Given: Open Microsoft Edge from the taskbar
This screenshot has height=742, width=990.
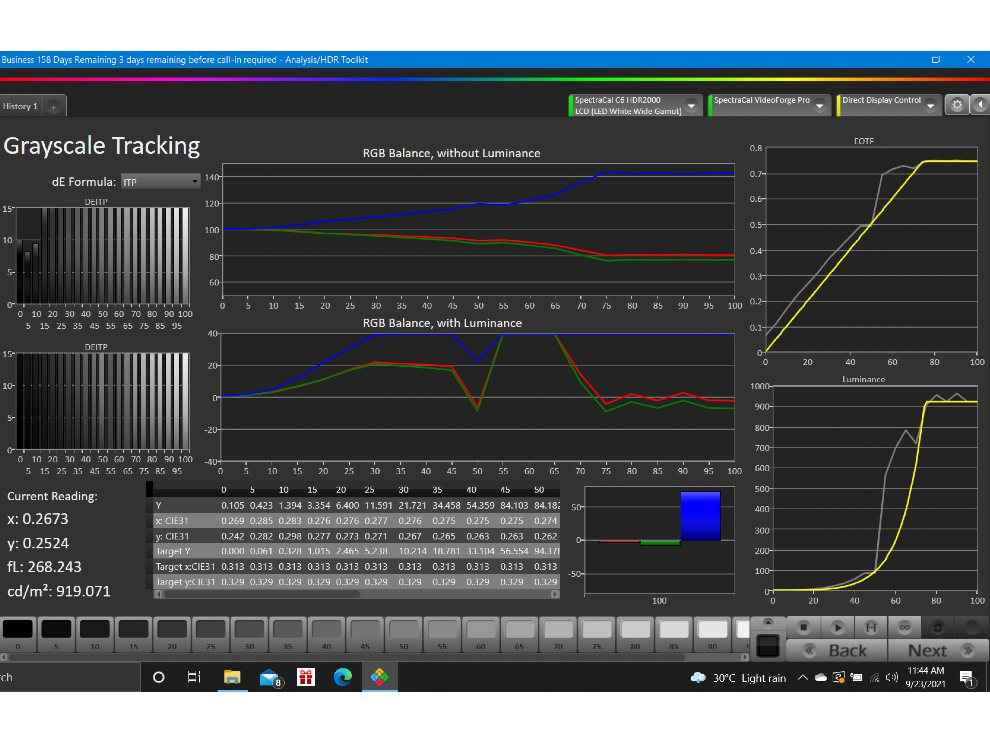Looking at the screenshot, I should (343, 677).
